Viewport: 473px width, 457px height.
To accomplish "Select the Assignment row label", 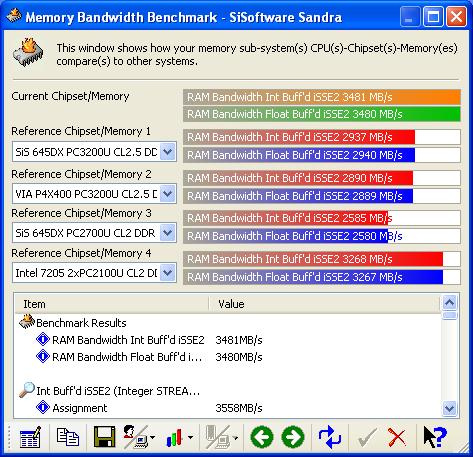I will coord(80,408).
